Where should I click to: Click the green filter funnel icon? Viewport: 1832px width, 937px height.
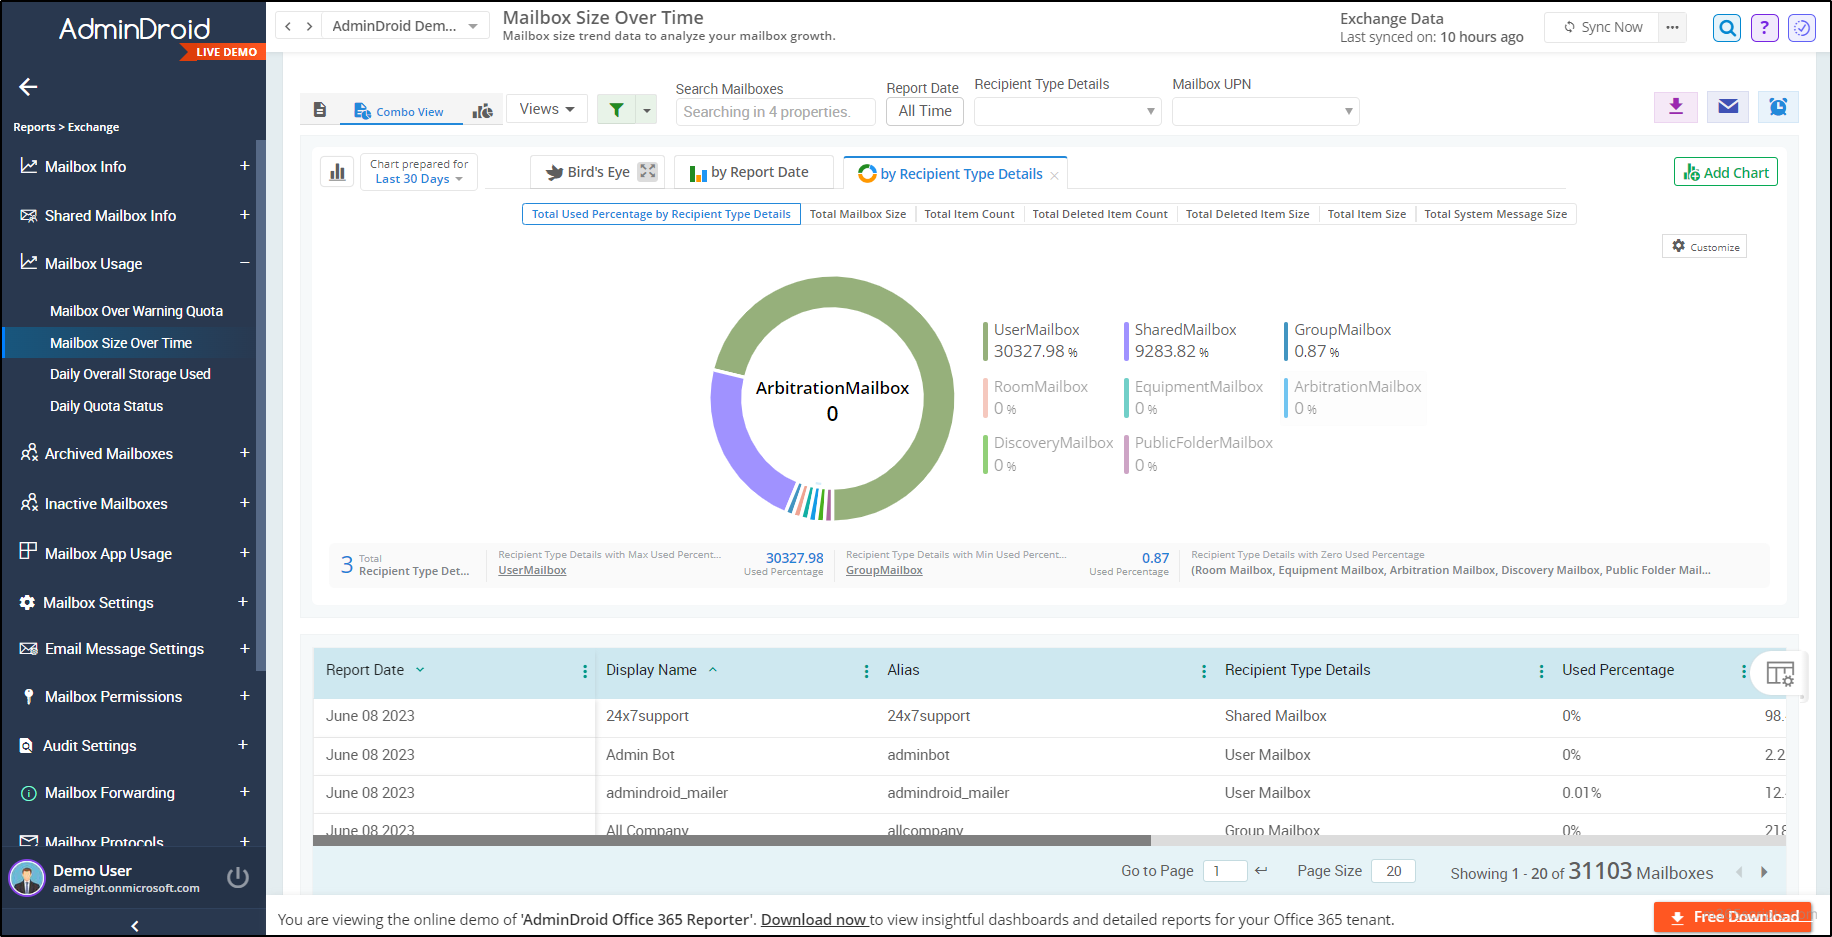(617, 110)
